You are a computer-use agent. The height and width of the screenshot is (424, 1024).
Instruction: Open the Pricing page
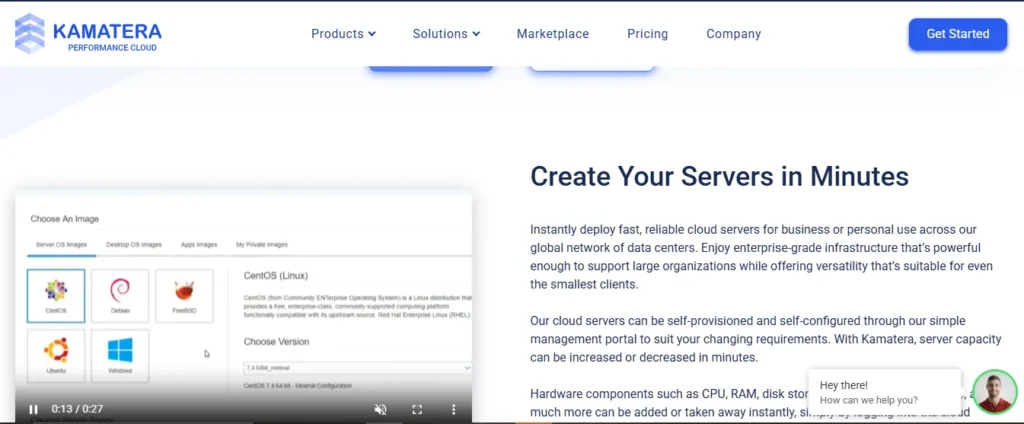[647, 34]
